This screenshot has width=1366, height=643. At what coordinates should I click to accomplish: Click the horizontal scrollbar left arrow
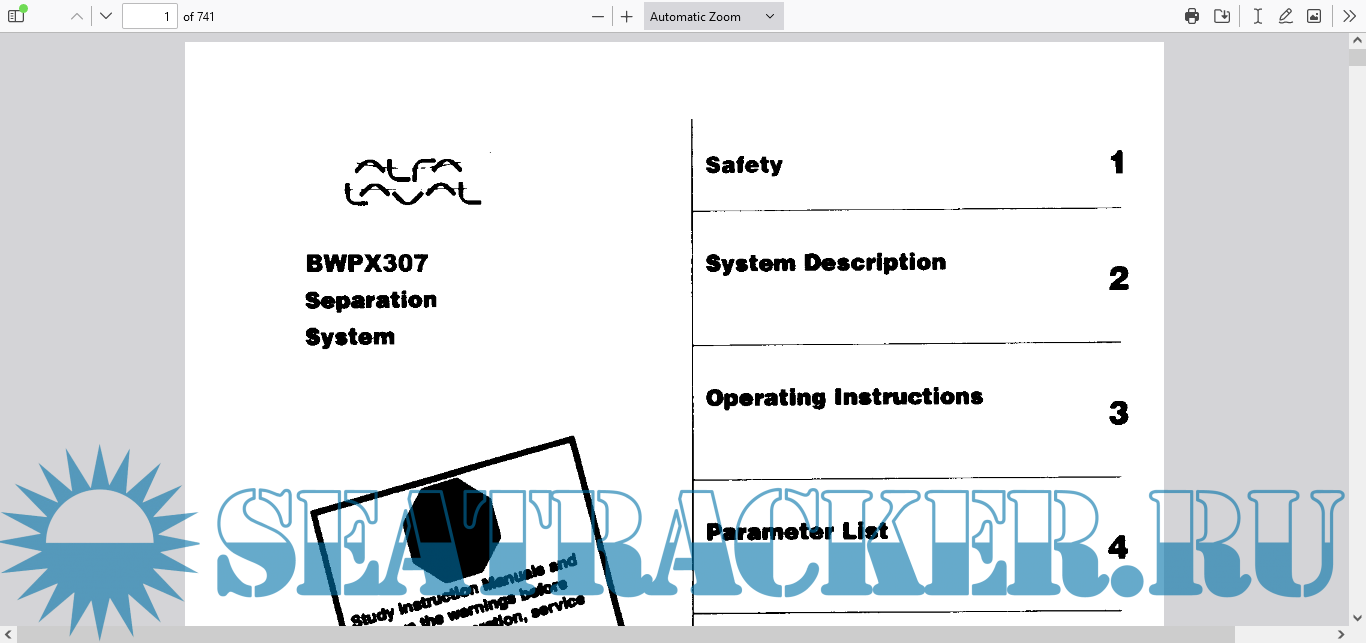[8, 635]
